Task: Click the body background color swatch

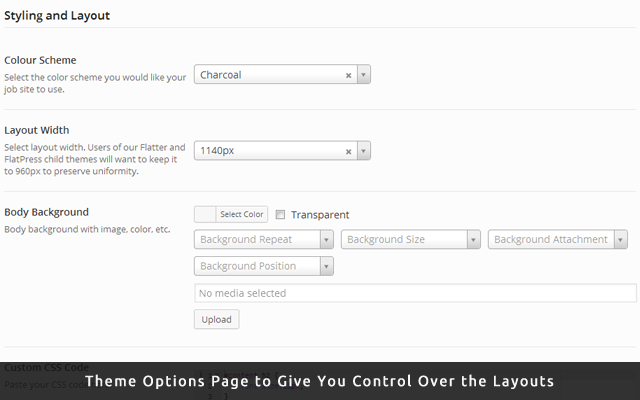Action: point(205,214)
